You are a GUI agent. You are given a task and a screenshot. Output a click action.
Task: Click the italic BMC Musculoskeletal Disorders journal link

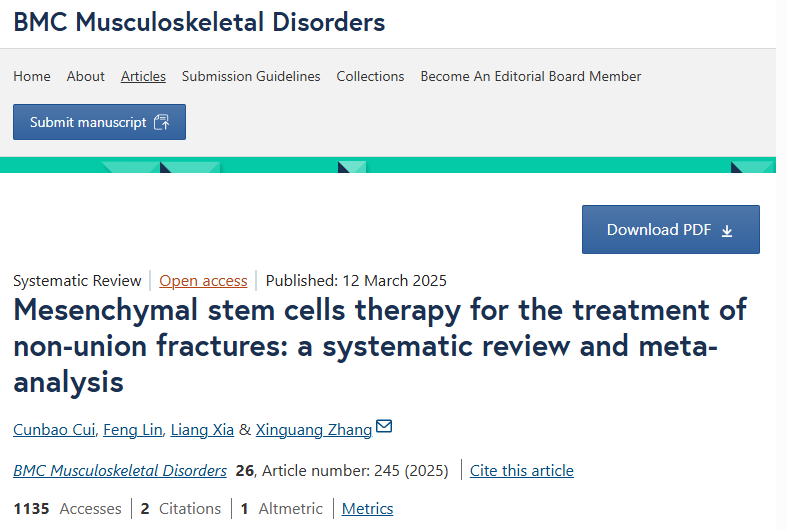120,470
